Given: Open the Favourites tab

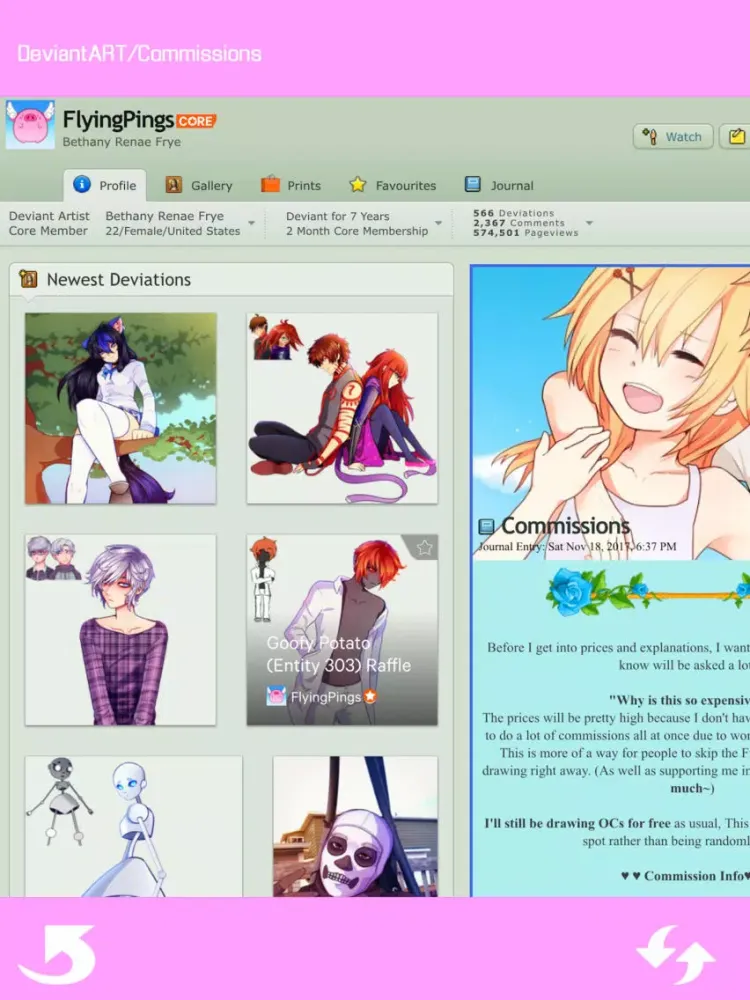Looking at the screenshot, I should point(393,186).
